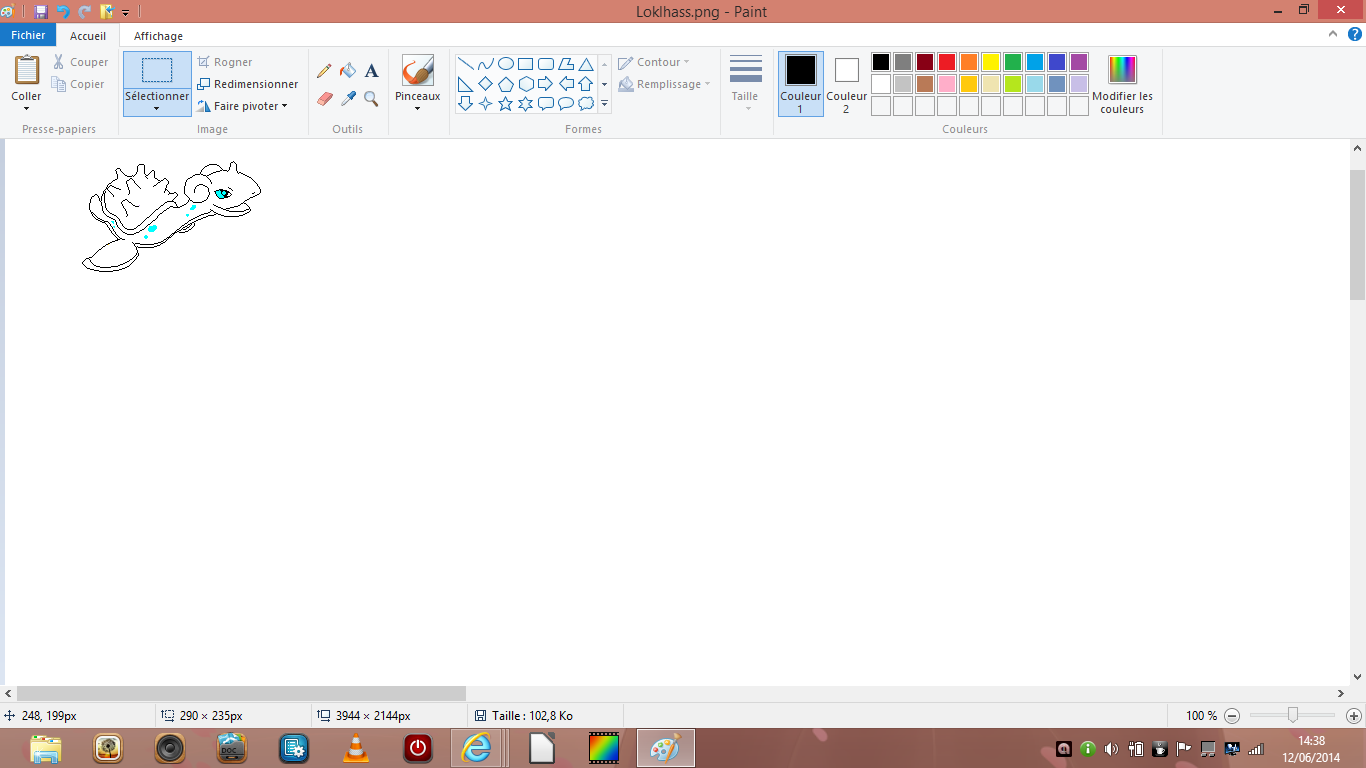
Task: Choose the straight line shape
Action: (x=465, y=64)
